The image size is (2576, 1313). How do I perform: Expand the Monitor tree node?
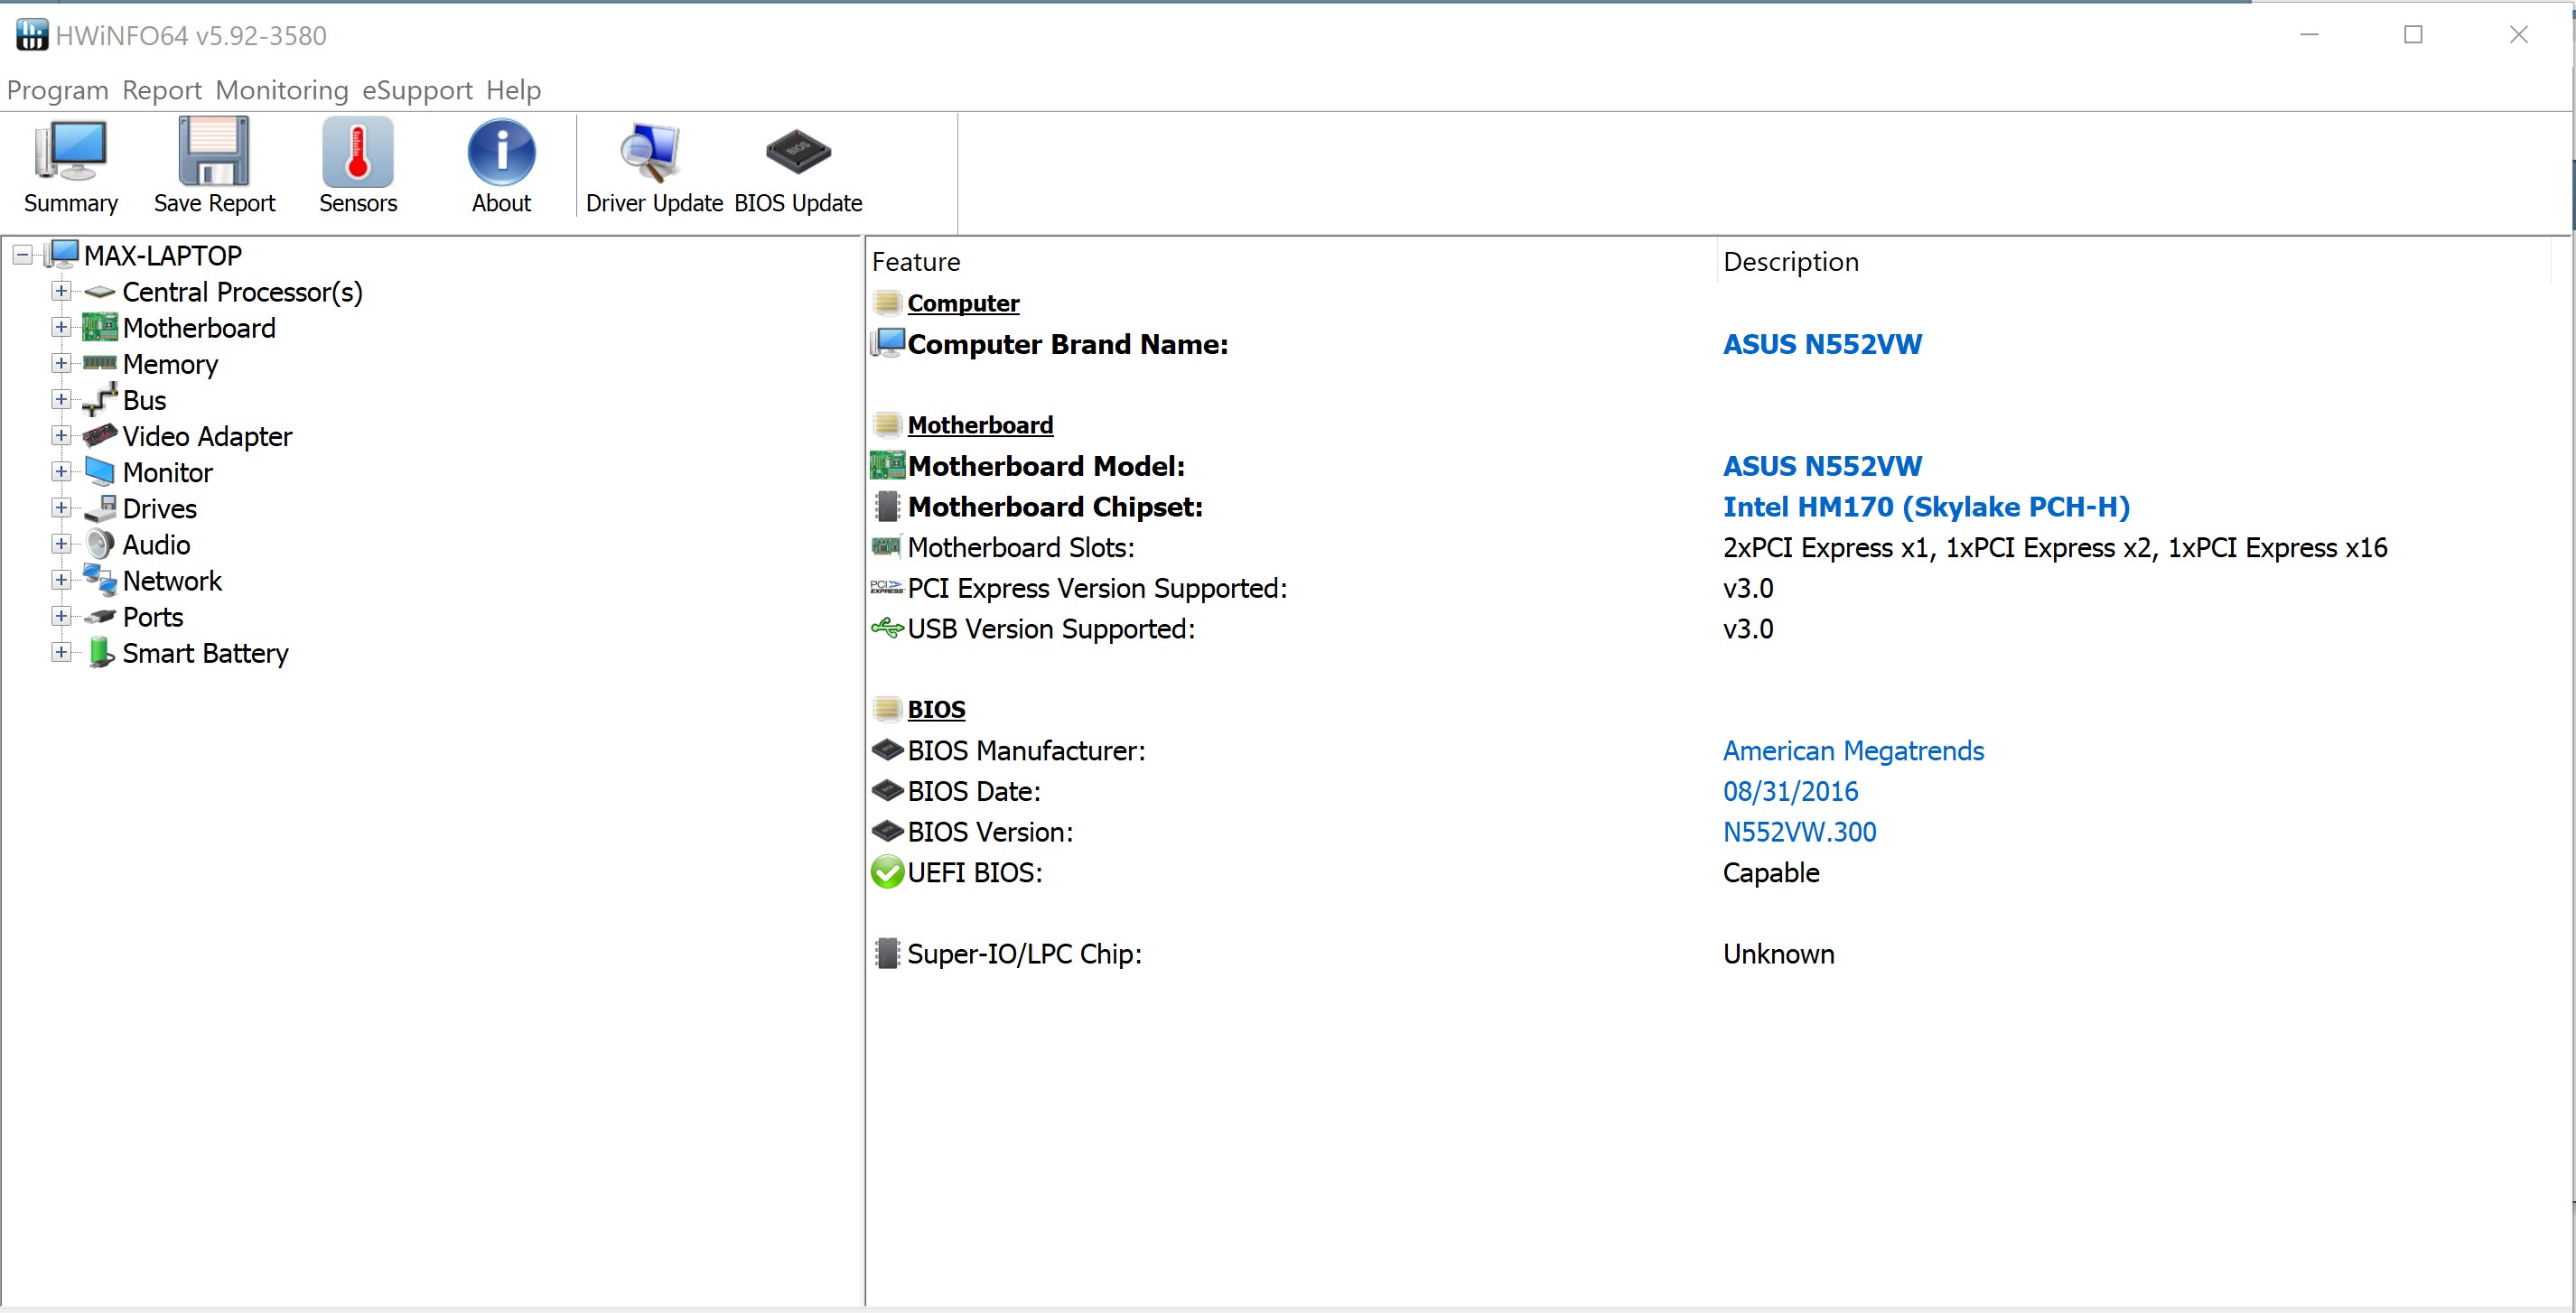point(61,471)
